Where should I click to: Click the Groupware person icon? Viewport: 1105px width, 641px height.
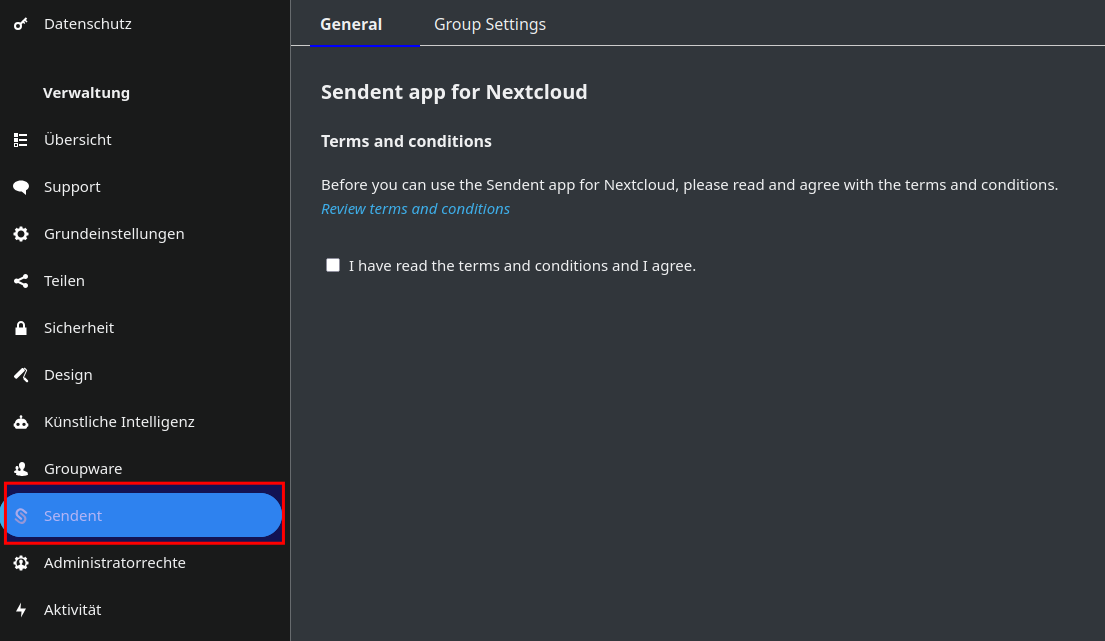coord(21,469)
